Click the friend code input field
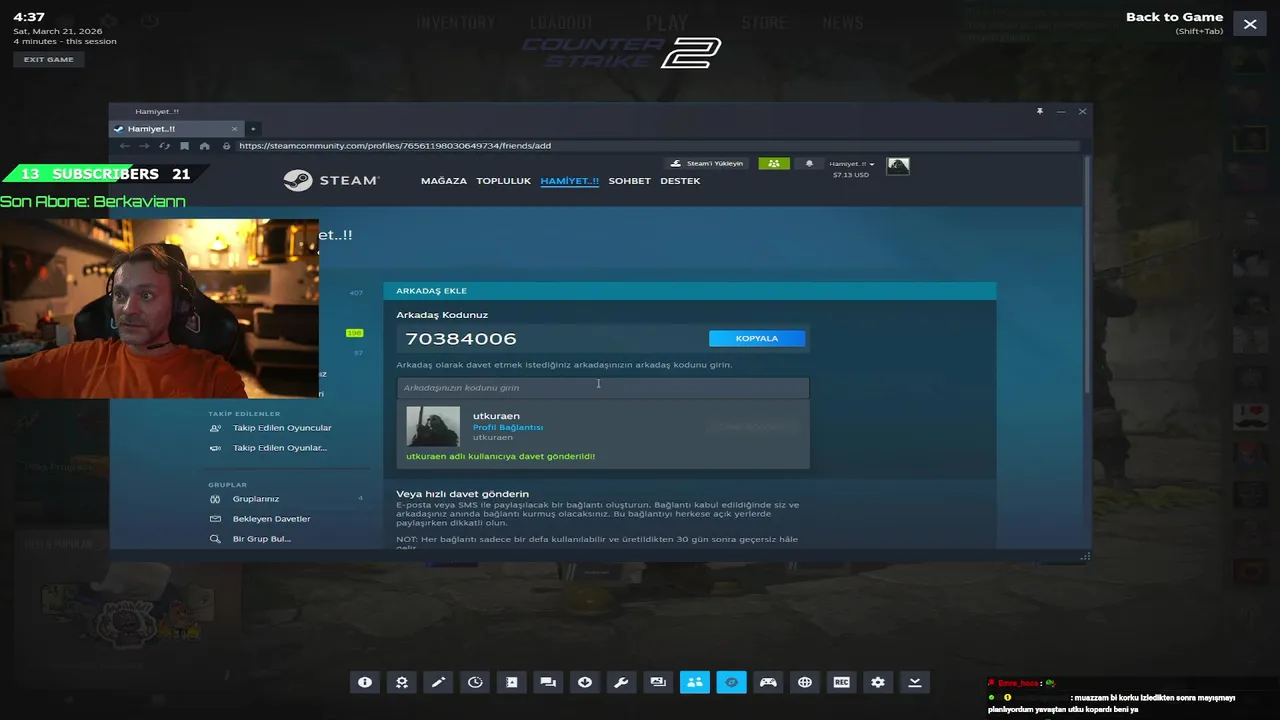The image size is (1280, 720). 603,387
